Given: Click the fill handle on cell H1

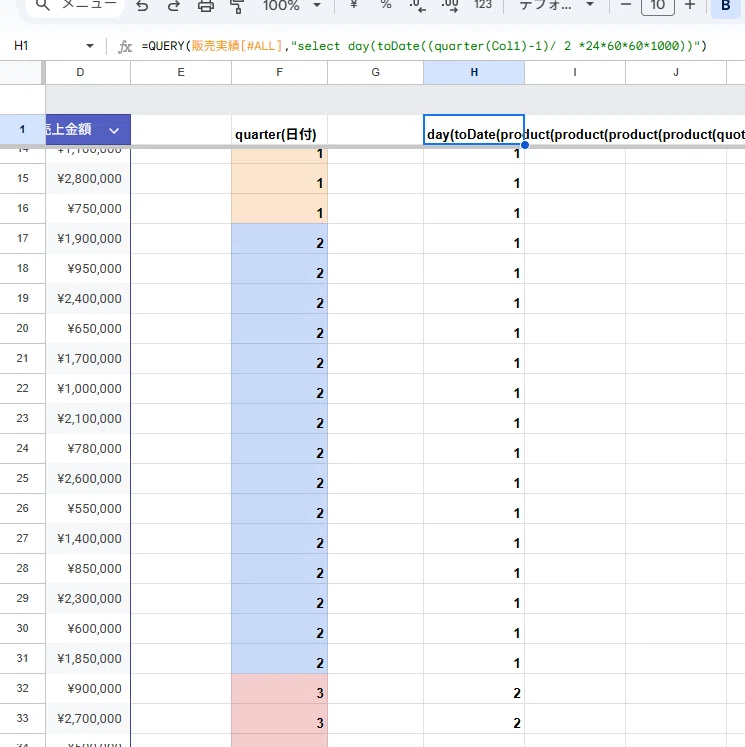Looking at the screenshot, I should coord(524,145).
